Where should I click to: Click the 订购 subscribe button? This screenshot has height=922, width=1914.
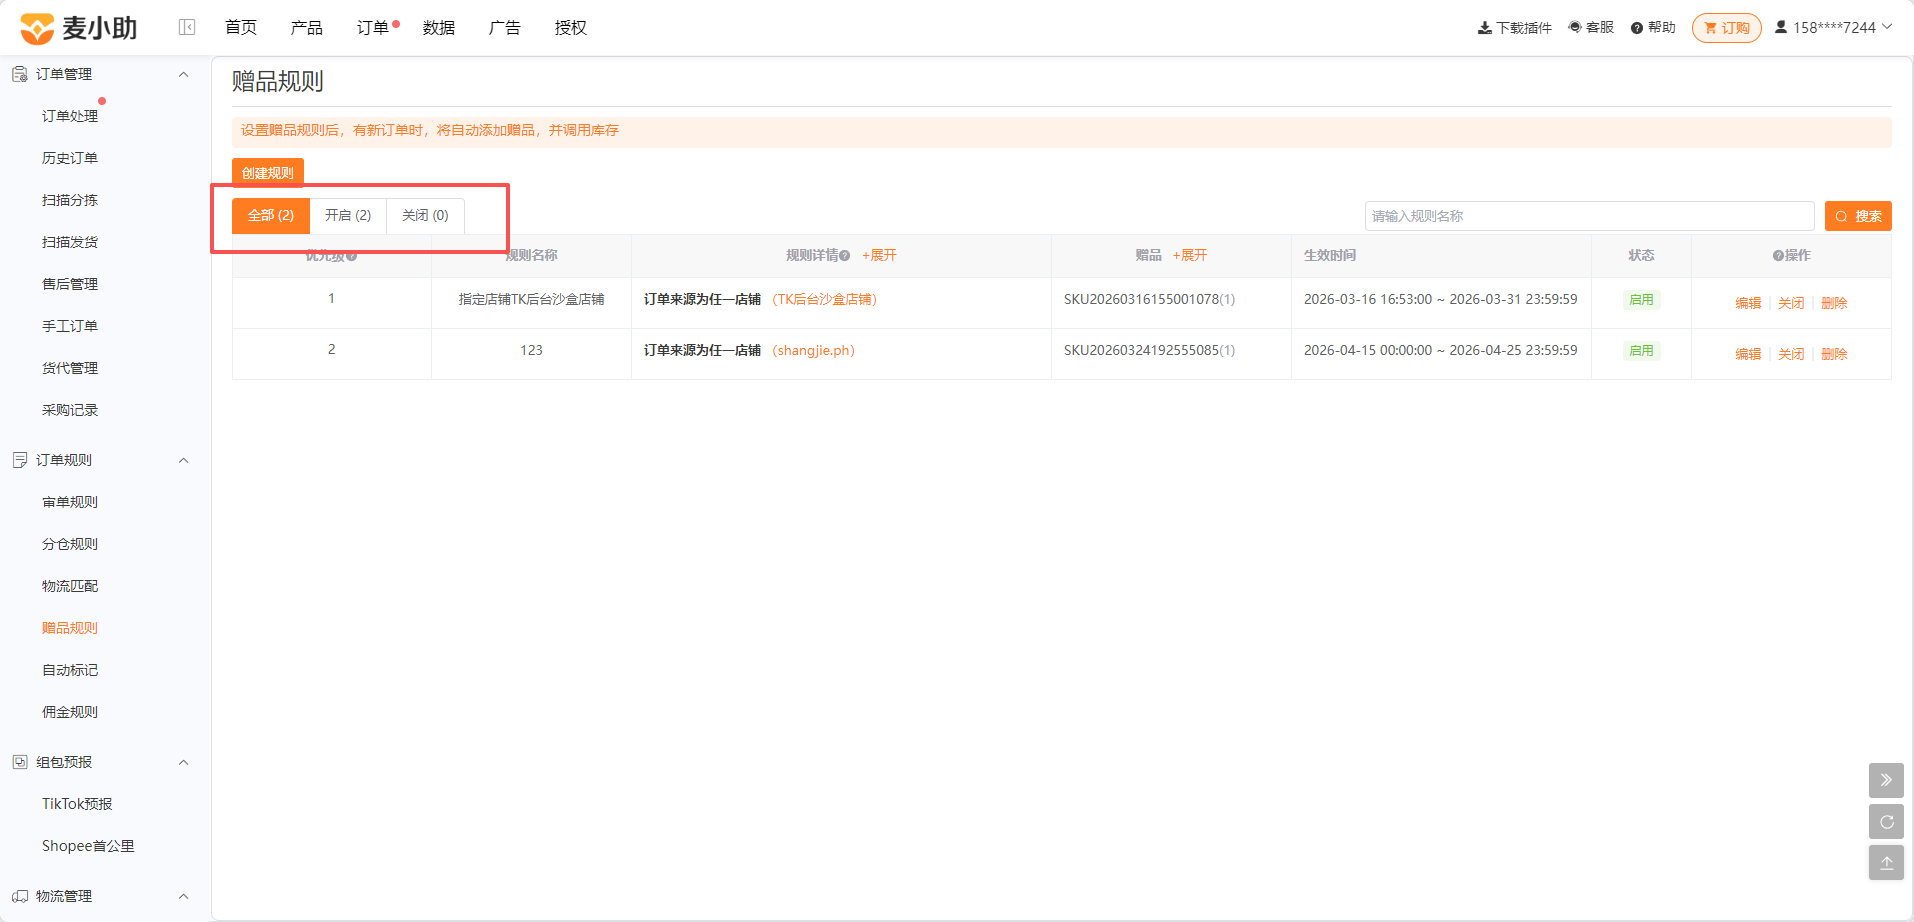[1727, 28]
